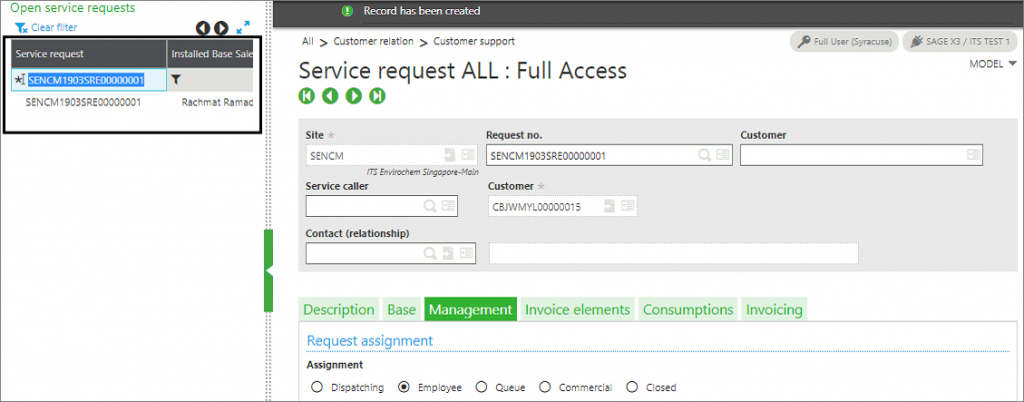The height and width of the screenshot is (402, 1024).
Task: Open the MODEL dropdown menu
Action: click(x=993, y=64)
